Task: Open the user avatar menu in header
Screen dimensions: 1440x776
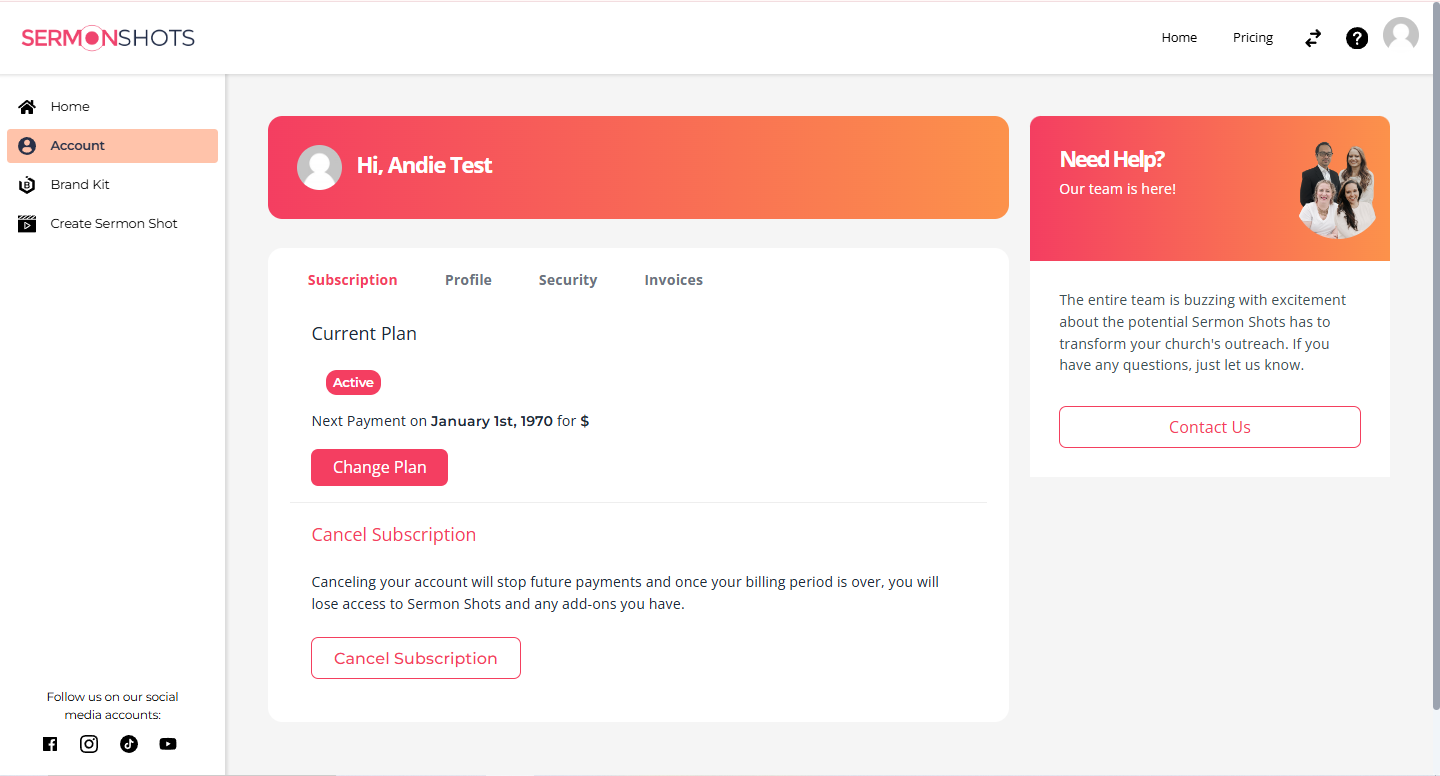Action: pyautogui.click(x=1401, y=35)
